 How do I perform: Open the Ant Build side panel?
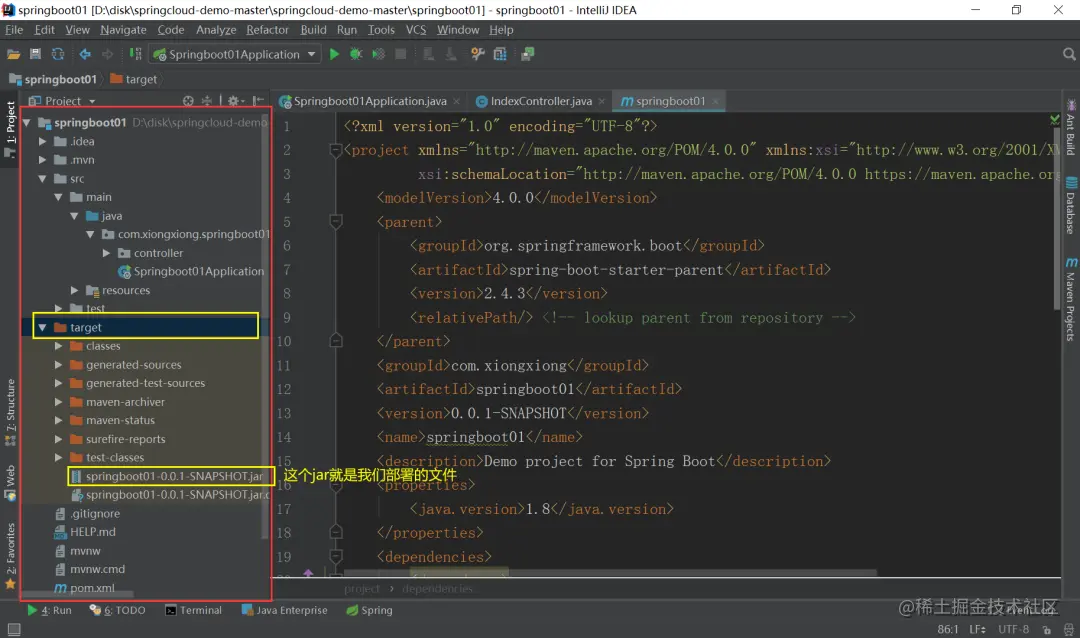pos(1070,128)
